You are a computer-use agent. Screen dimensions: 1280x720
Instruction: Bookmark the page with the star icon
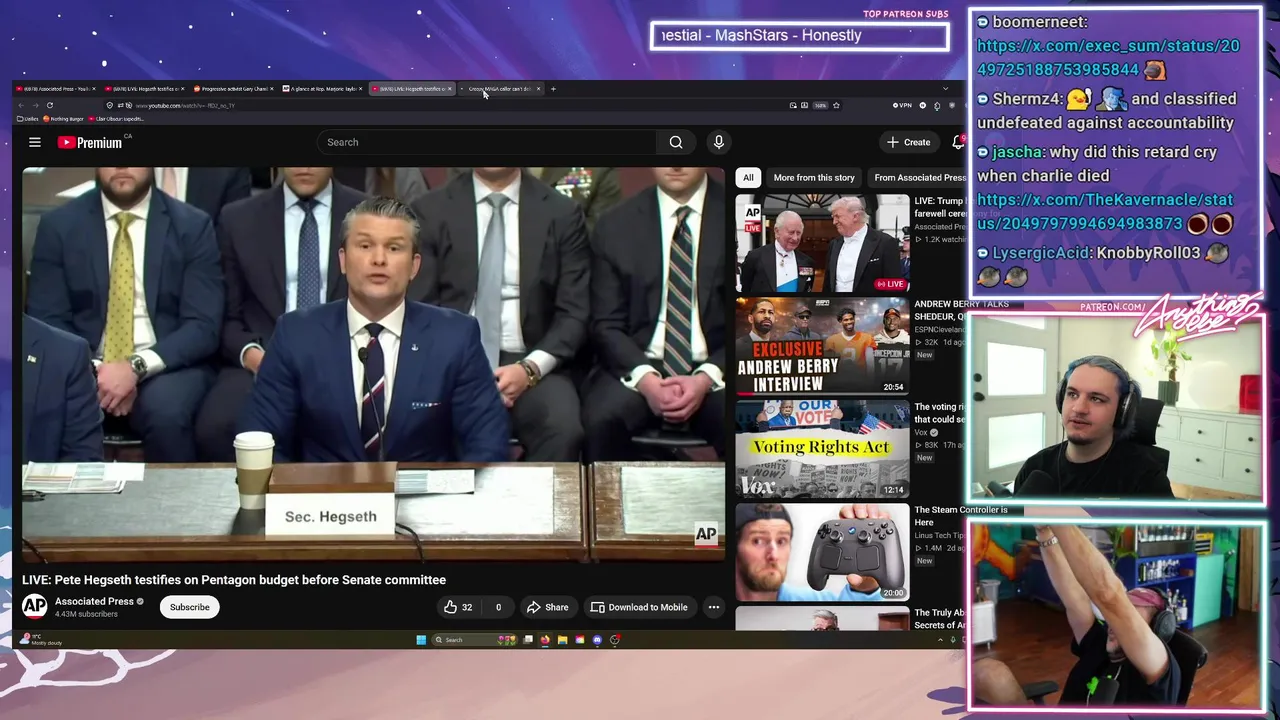pyautogui.click(x=836, y=105)
